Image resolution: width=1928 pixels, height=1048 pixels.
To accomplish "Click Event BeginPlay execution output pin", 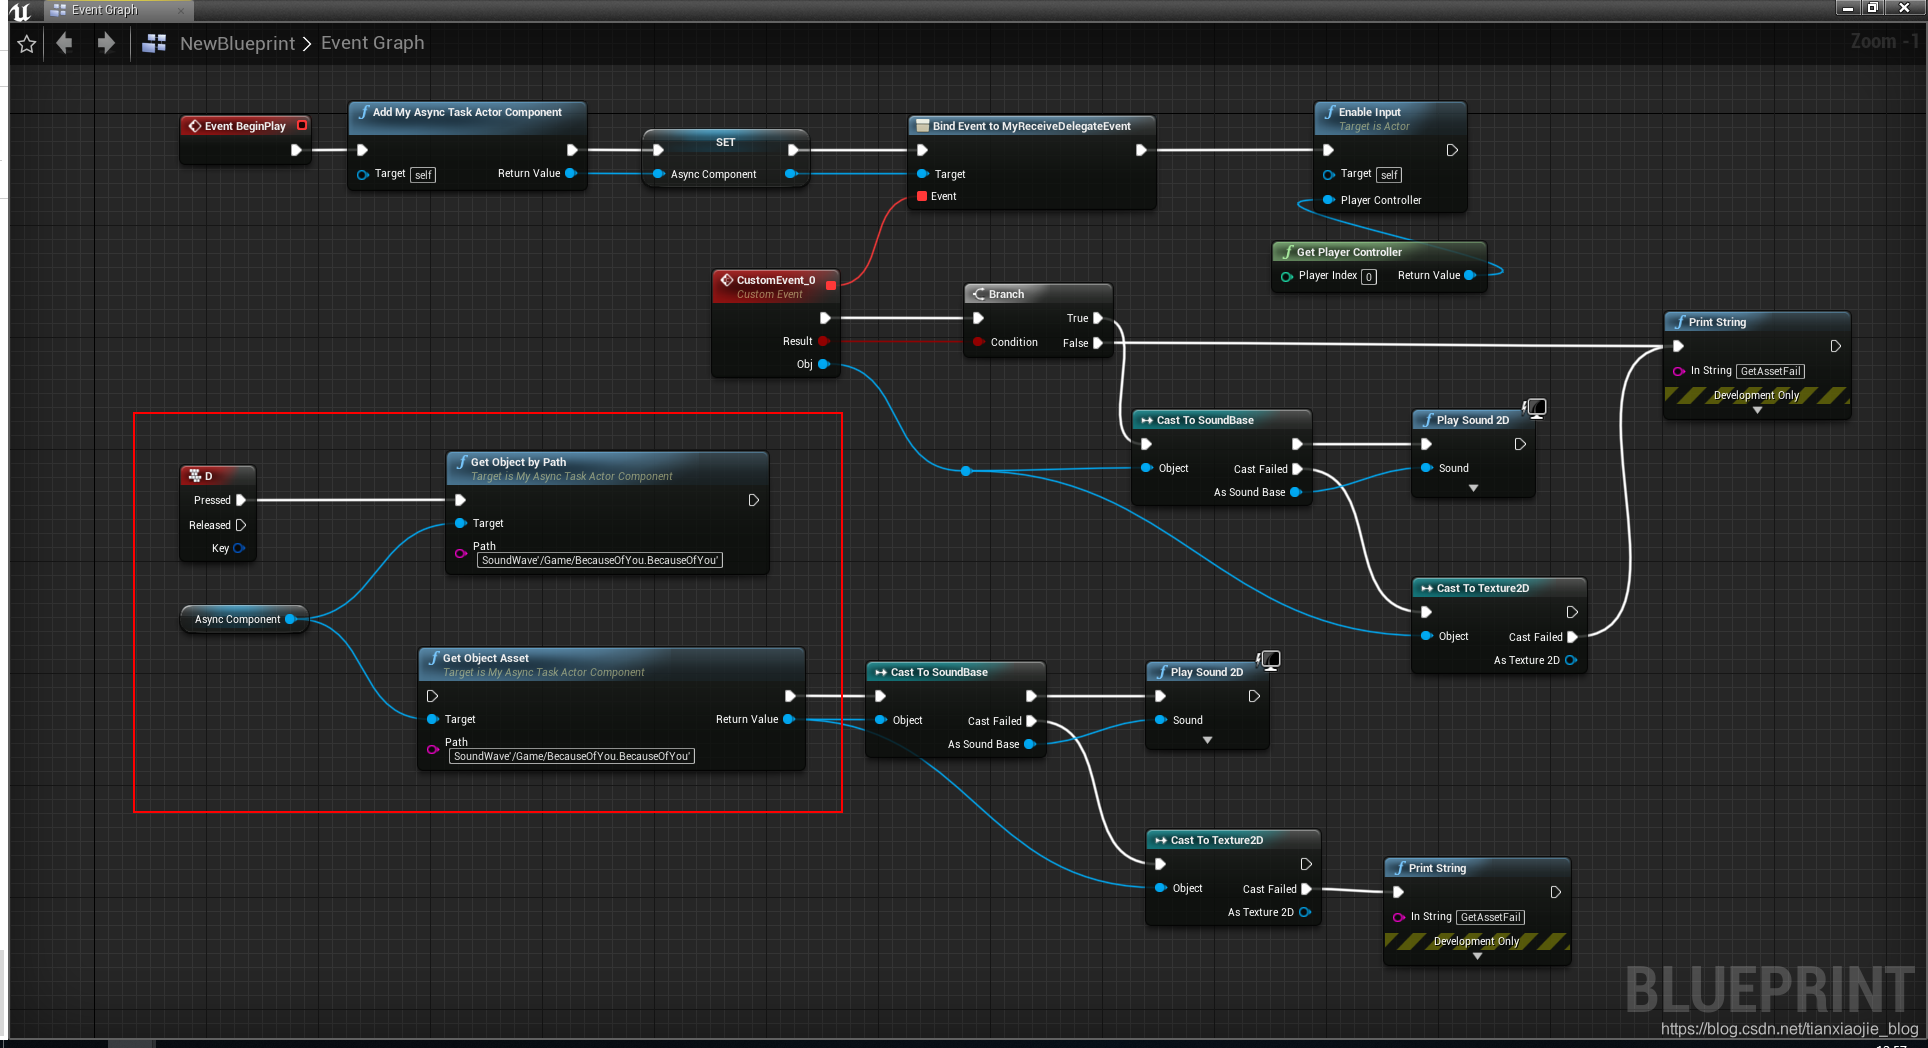I will pyautogui.click(x=296, y=150).
